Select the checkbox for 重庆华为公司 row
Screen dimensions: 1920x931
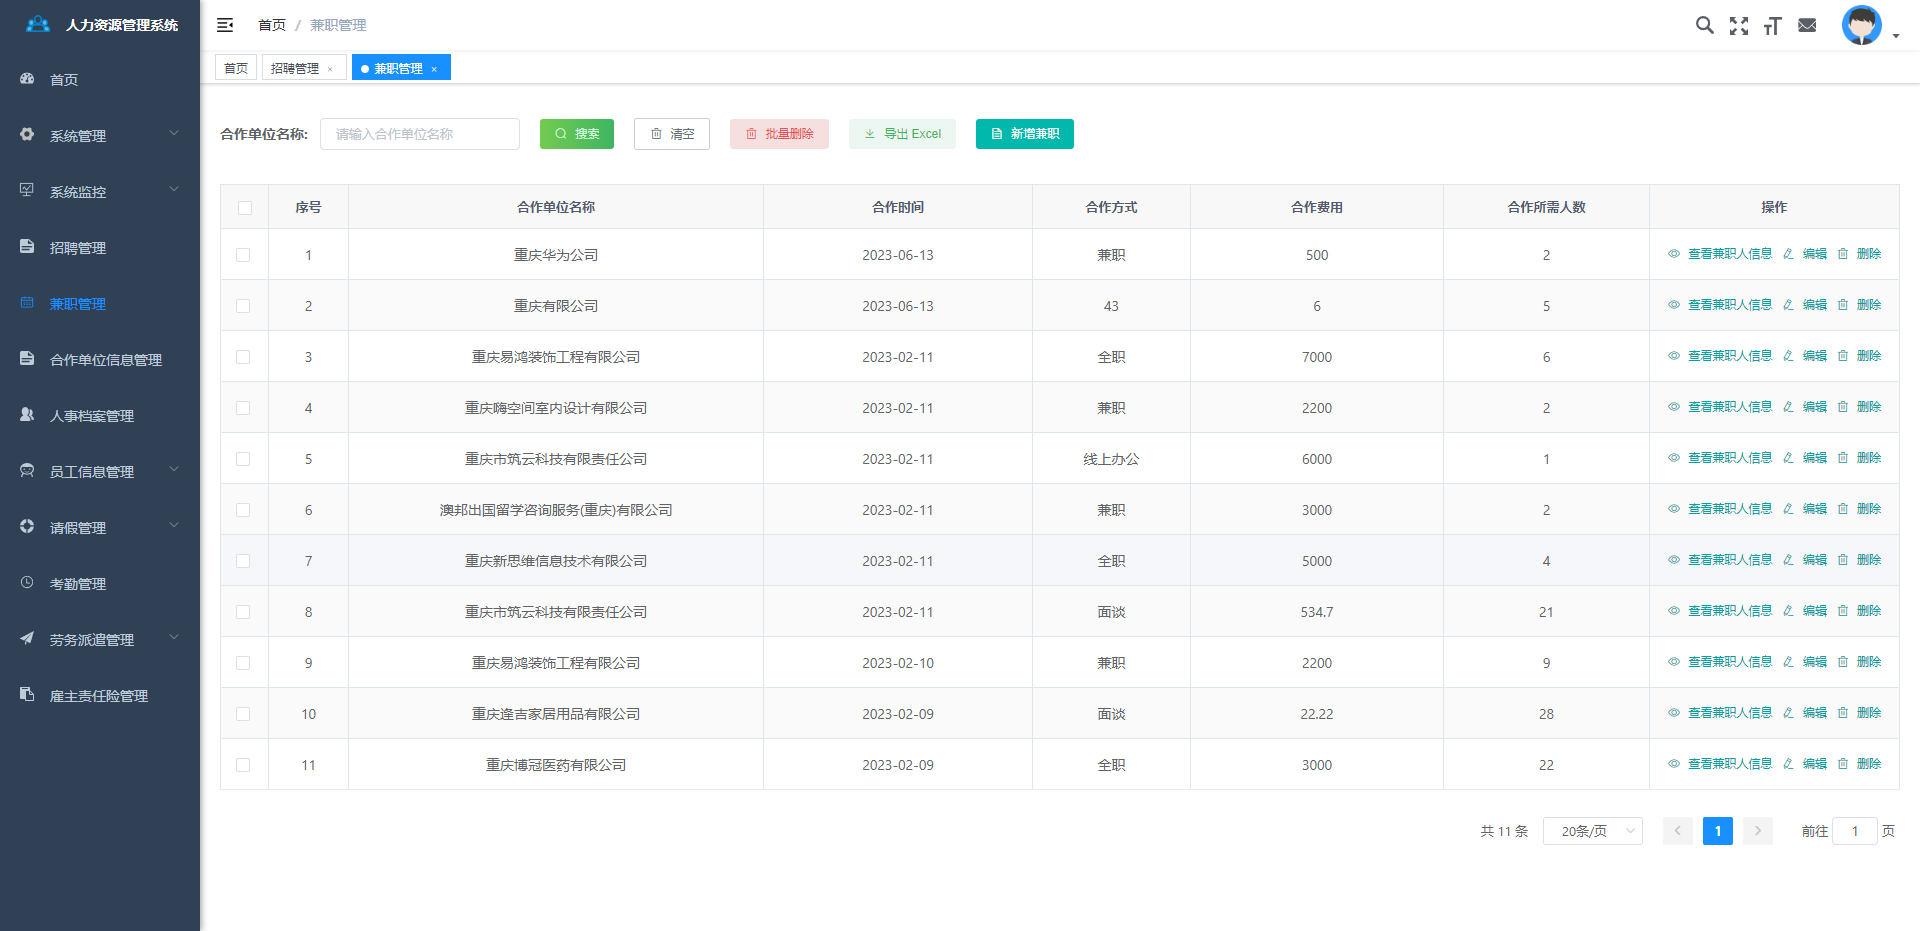click(243, 255)
